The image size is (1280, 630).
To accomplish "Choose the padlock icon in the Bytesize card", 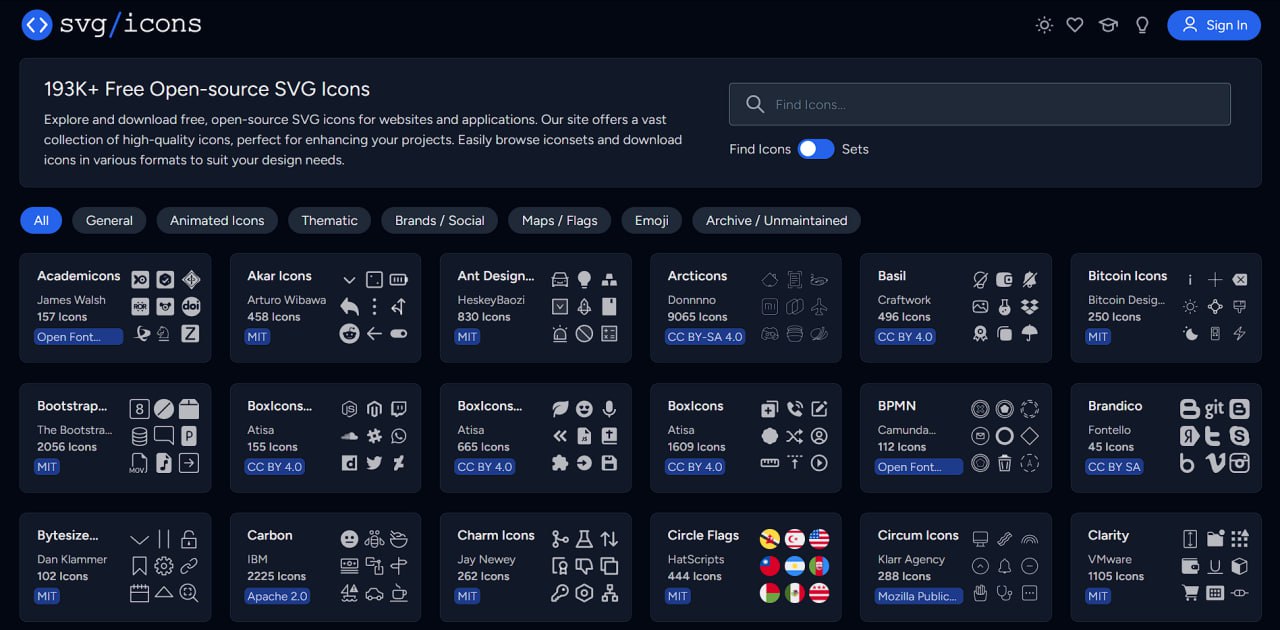I will click(x=189, y=539).
